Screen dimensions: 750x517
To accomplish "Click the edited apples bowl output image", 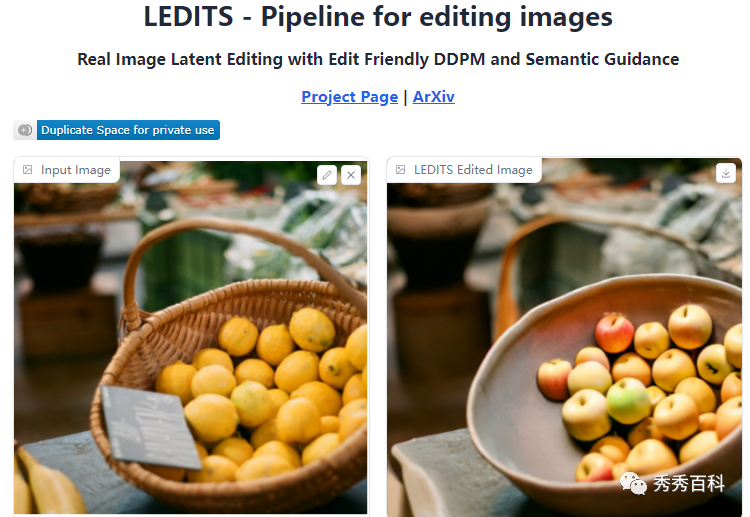I will pos(564,338).
